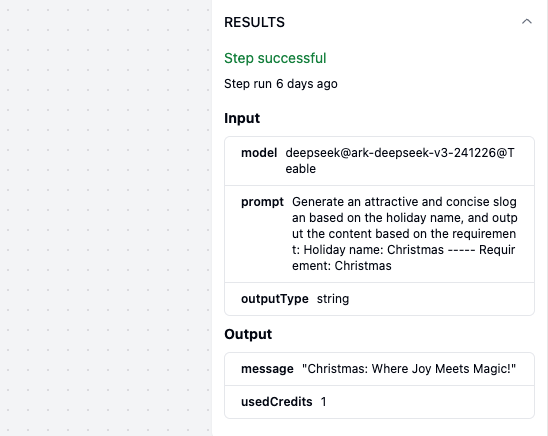Select the Step successful status text

[x=275, y=58]
